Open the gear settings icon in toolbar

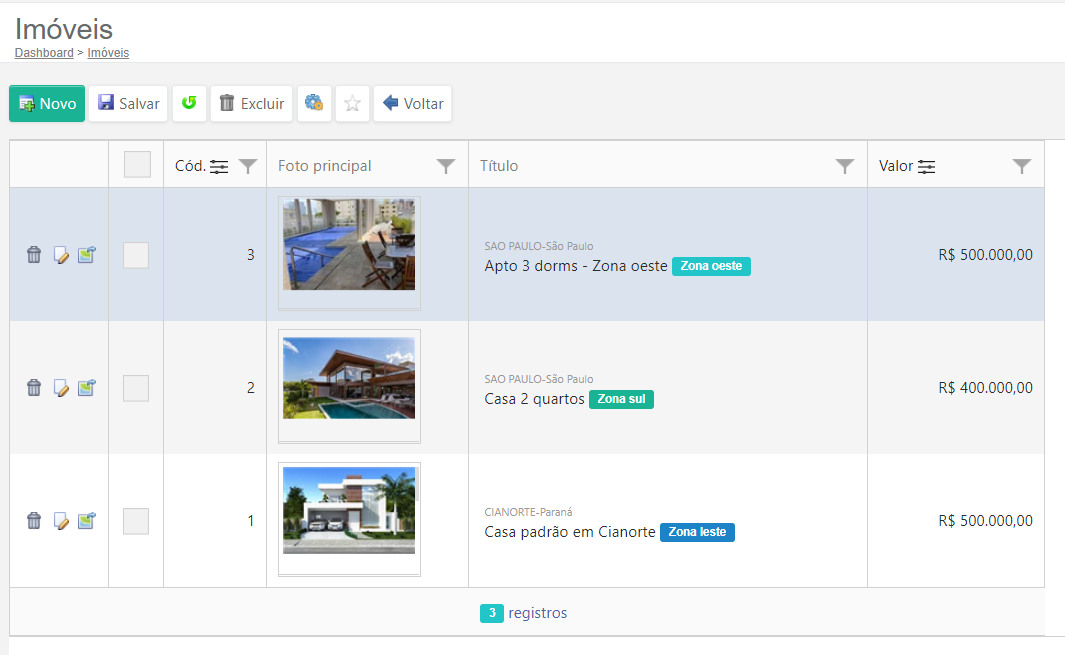[x=314, y=103]
